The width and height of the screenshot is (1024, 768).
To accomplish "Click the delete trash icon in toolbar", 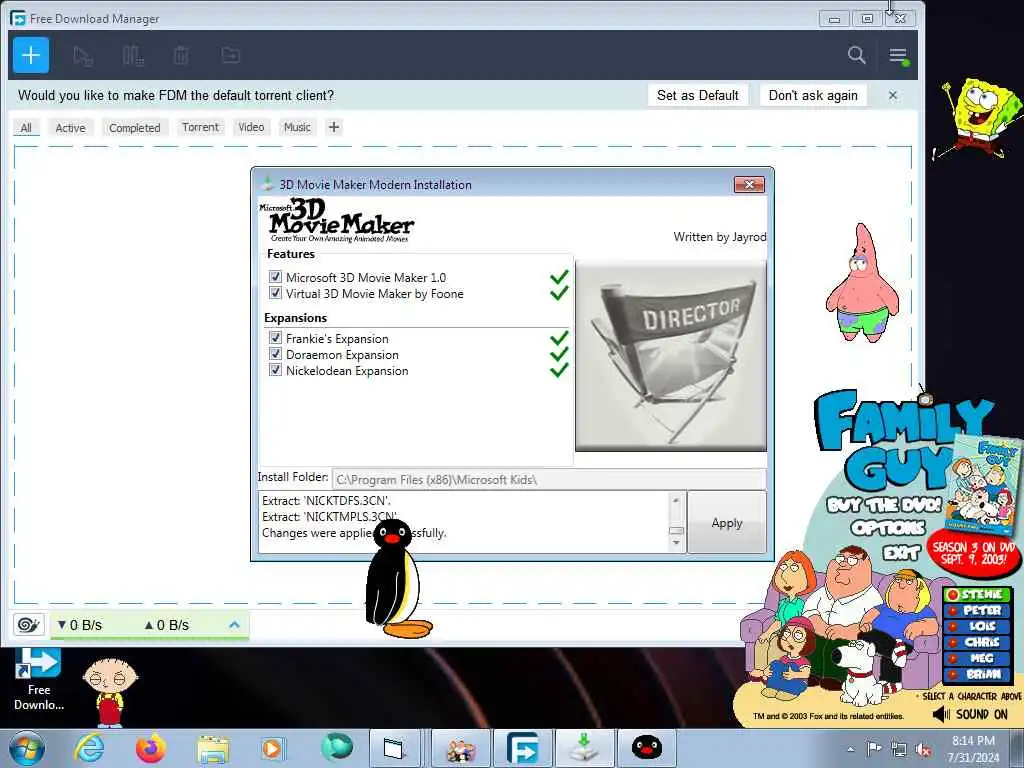I will click(182, 56).
